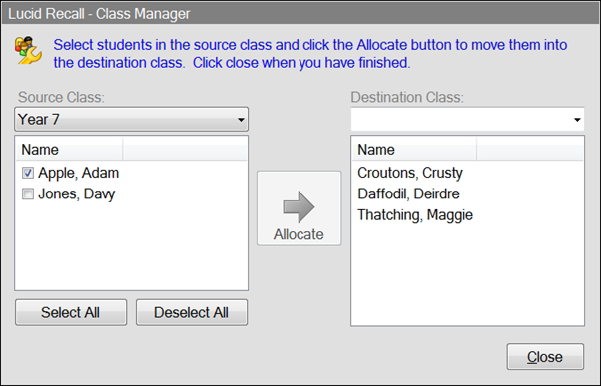Click the Allocate button label
601x386 pixels.
pyautogui.click(x=299, y=234)
